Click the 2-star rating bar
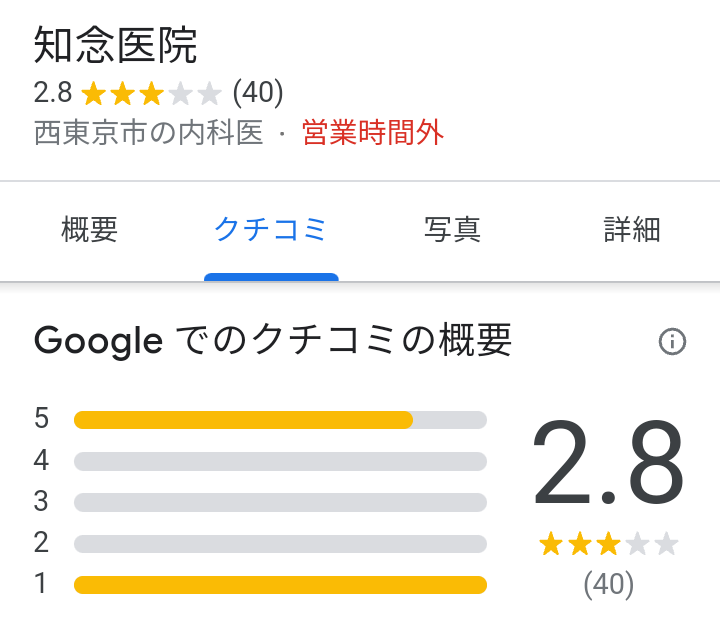This screenshot has height=625, width=720. pyautogui.click(x=280, y=543)
